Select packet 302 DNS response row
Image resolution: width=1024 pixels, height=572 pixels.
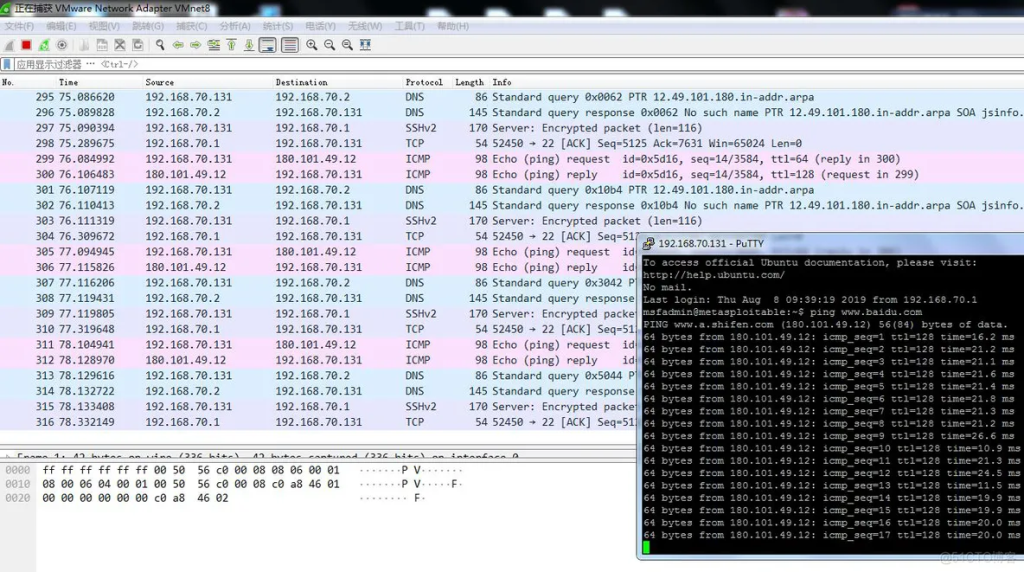point(512,205)
